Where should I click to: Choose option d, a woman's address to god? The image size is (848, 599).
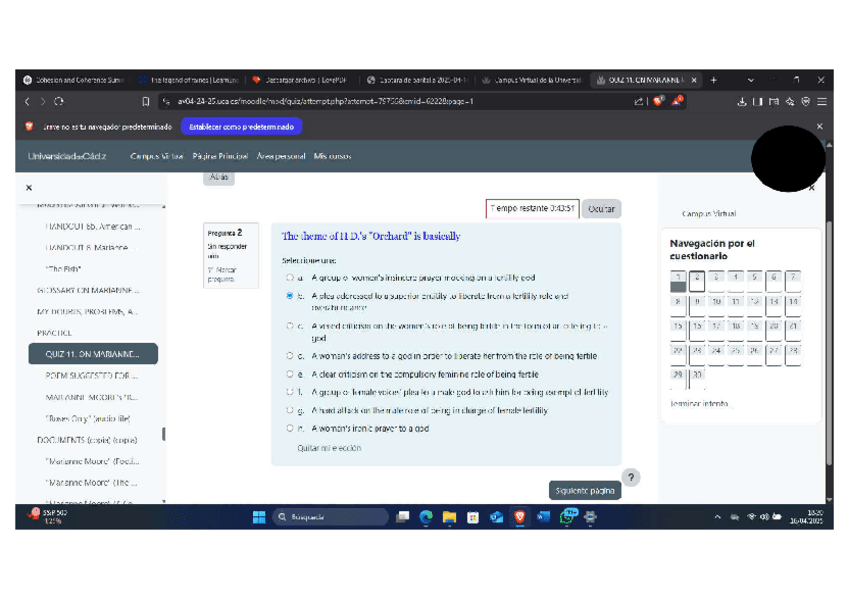click(x=290, y=356)
